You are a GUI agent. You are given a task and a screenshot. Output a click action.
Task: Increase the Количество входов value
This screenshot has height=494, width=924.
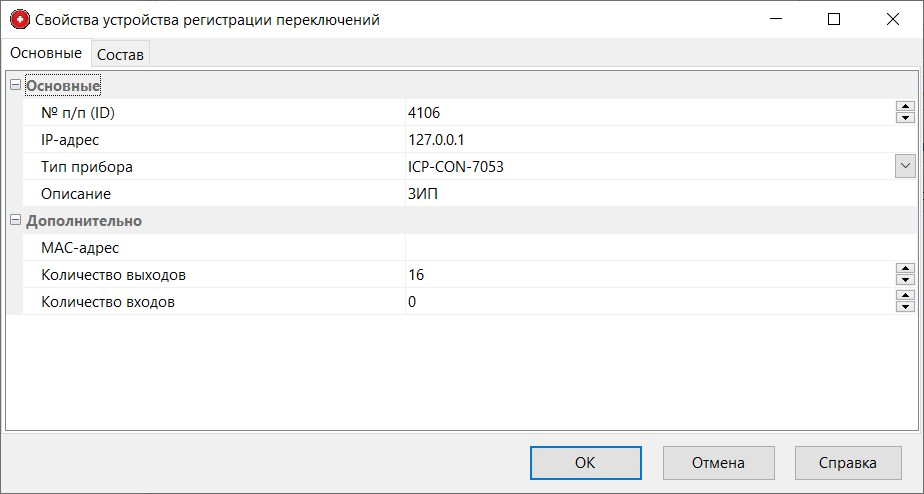tap(906, 296)
